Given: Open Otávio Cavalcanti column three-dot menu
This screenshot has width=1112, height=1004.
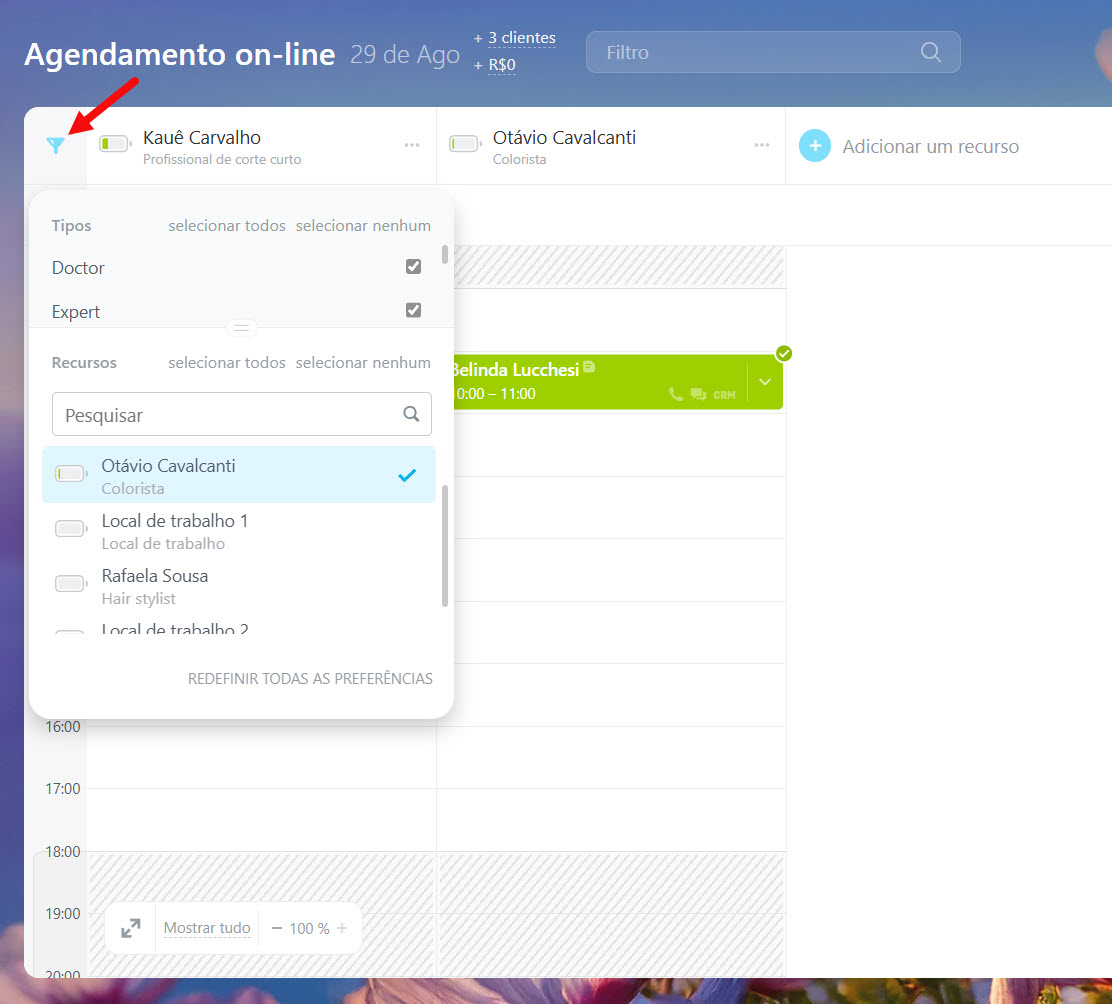Looking at the screenshot, I should coord(762,146).
